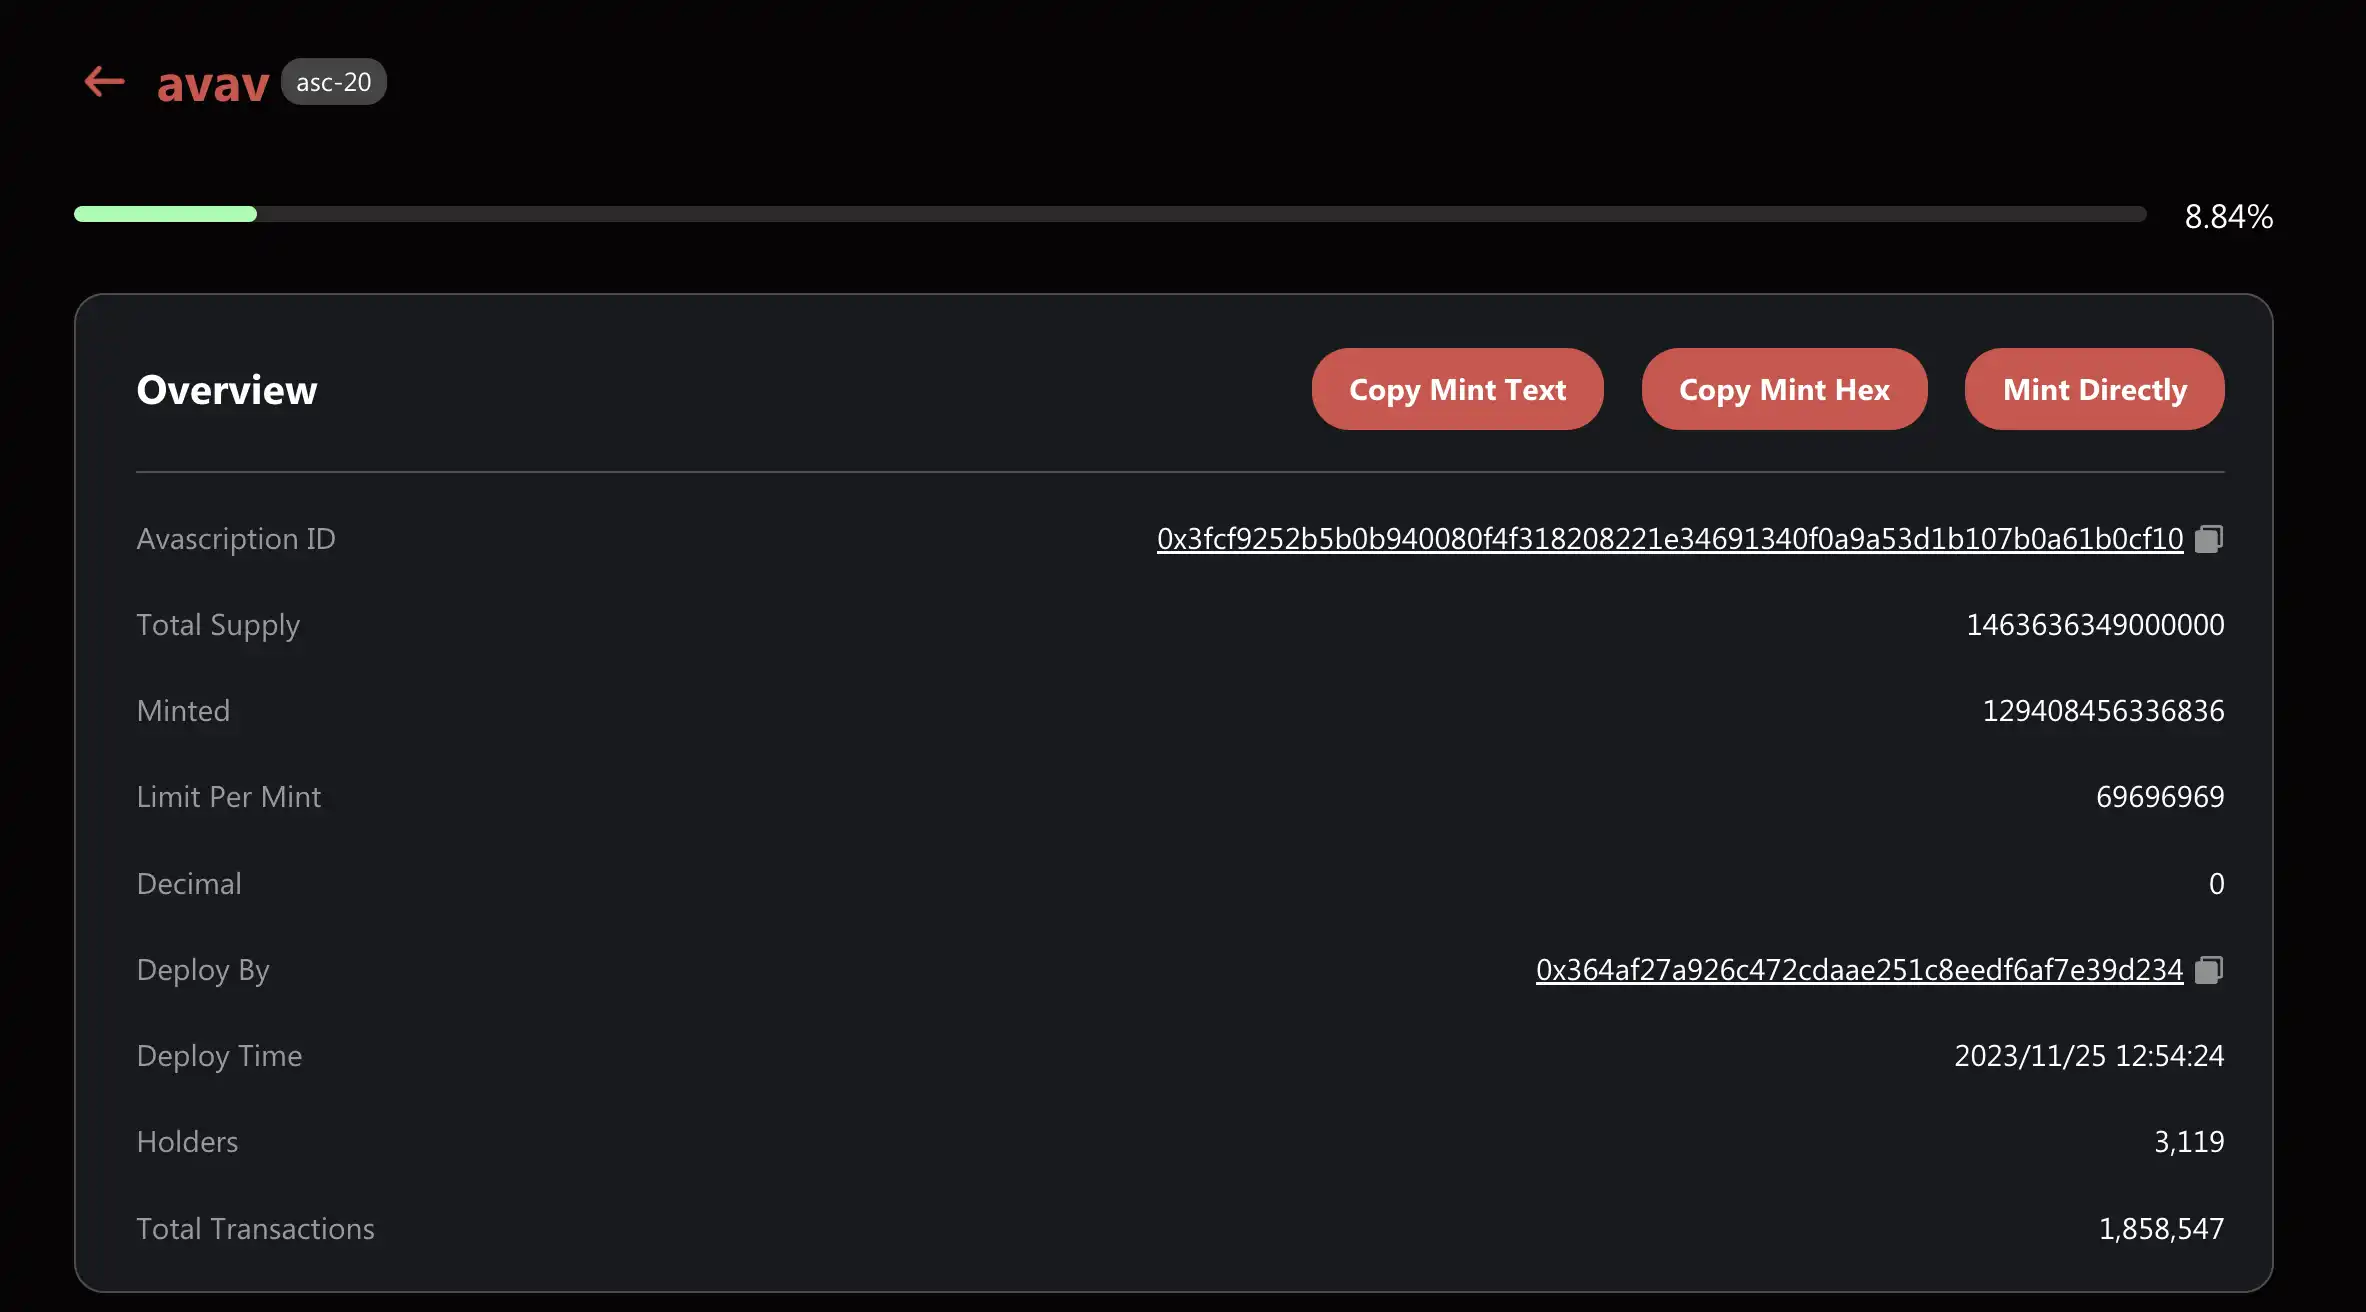Image resolution: width=2366 pixels, height=1312 pixels.
Task: Click the Mint Directly button
Action: click(2095, 386)
